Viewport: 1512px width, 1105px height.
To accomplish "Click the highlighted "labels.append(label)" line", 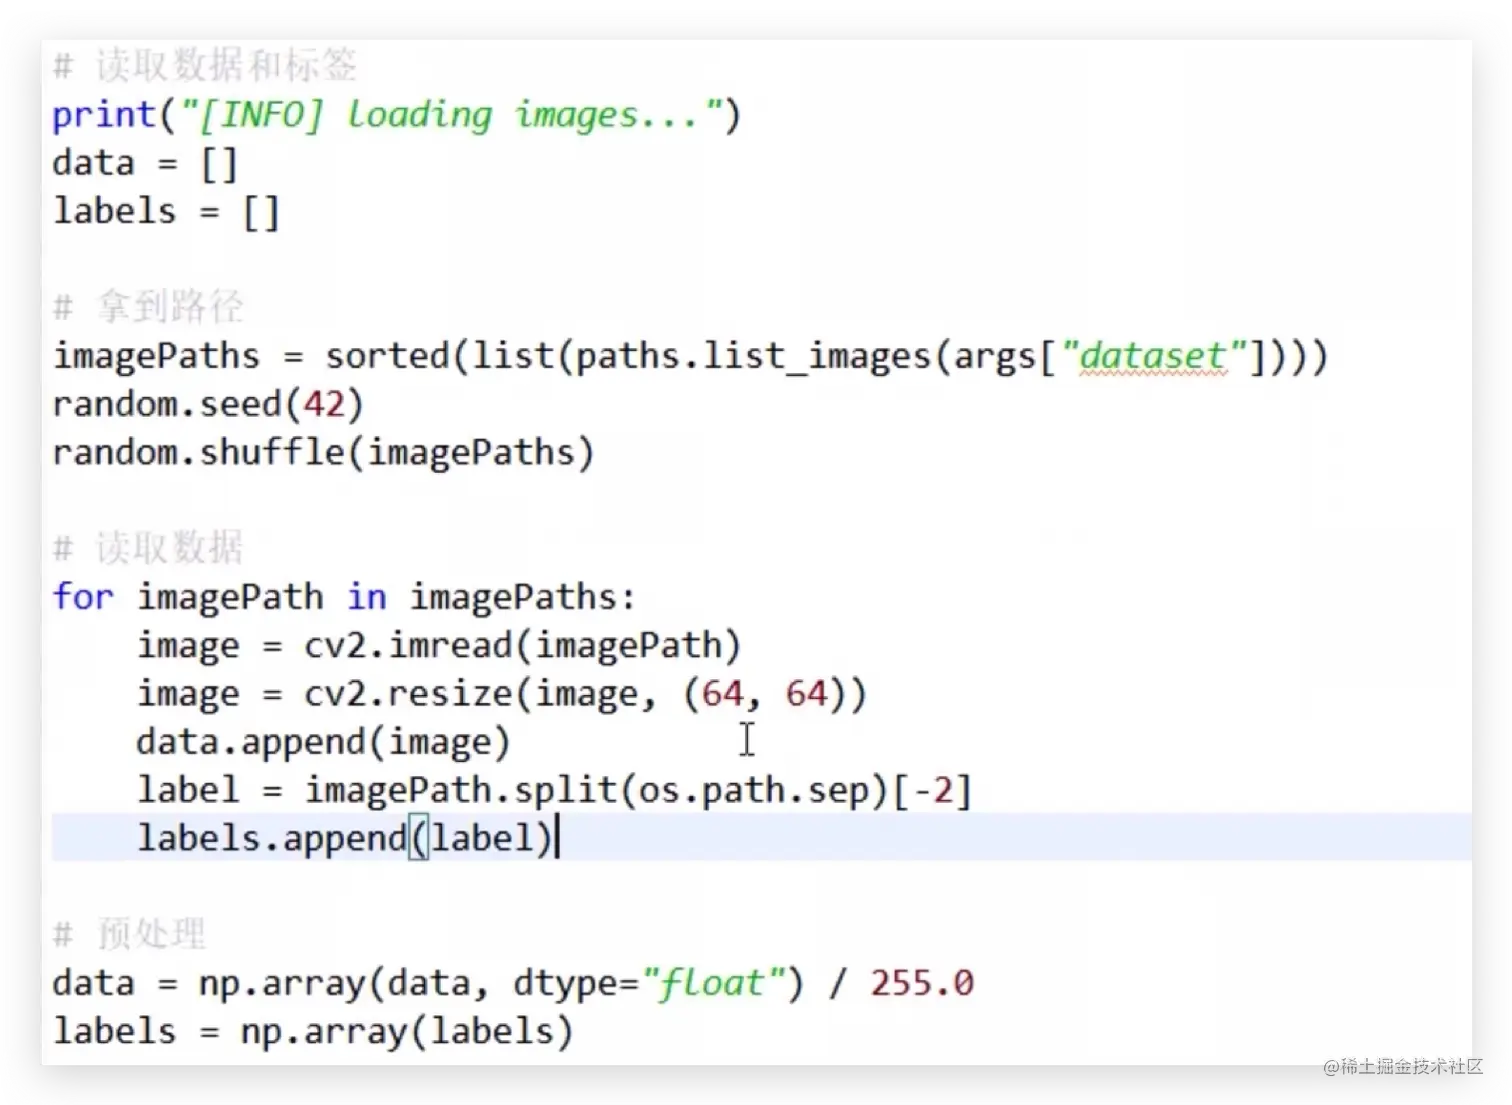I will click(761, 837).
